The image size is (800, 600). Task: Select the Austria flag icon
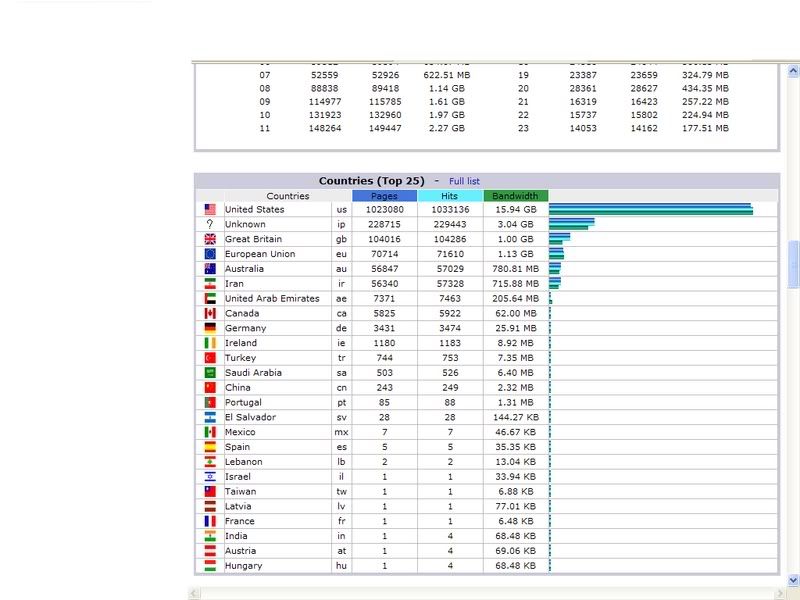[x=210, y=551]
